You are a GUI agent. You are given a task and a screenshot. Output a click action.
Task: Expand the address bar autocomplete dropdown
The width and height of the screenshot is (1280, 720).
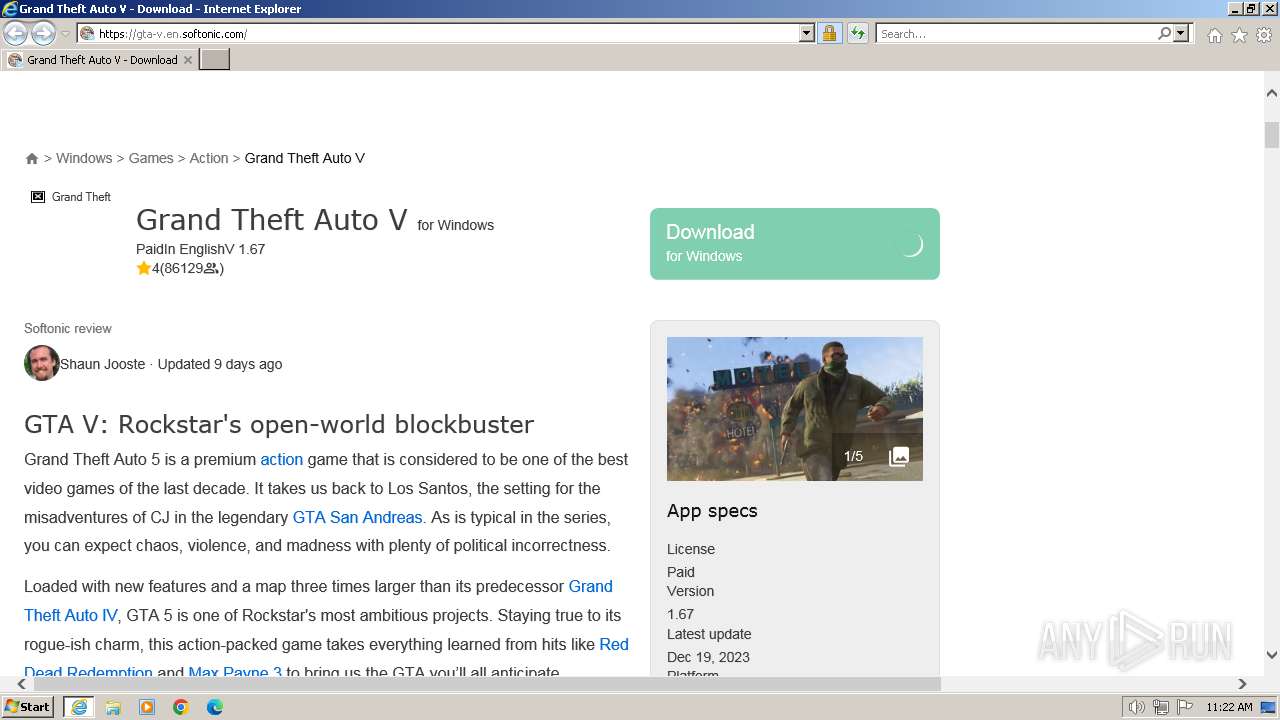pyautogui.click(x=807, y=33)
